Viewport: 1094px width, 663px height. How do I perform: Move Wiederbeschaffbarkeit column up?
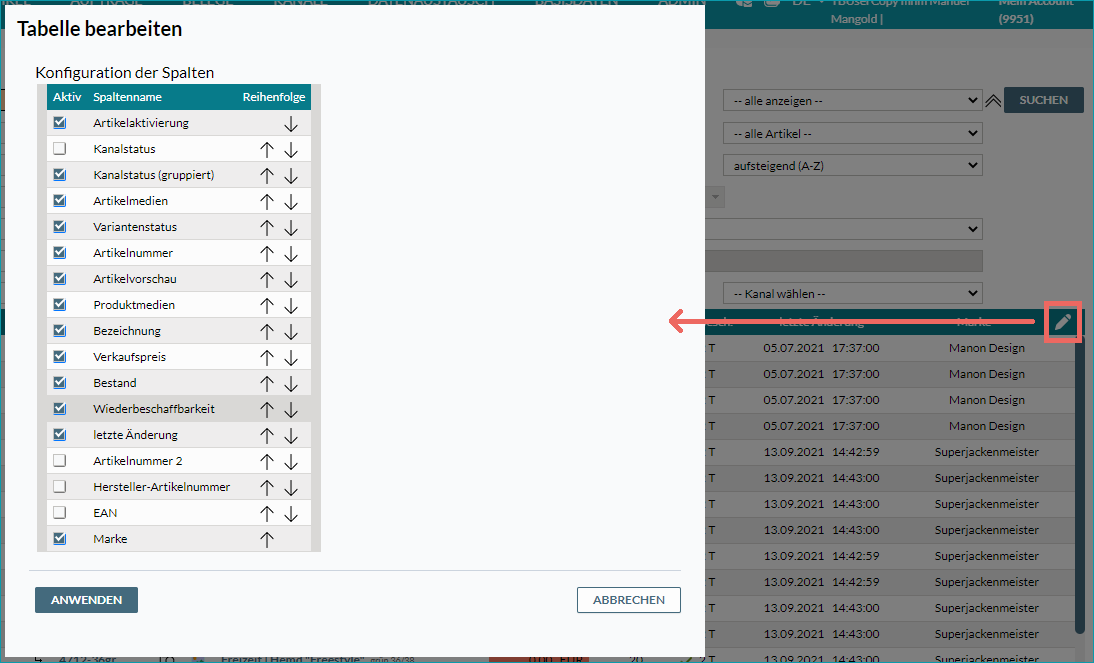(x=267, y=410)
